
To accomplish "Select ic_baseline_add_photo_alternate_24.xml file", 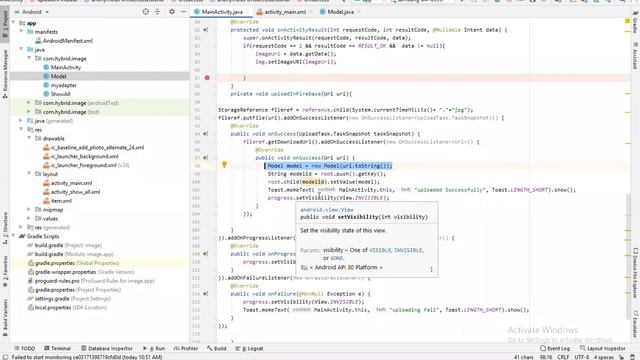I will click(x=97, y=147).
